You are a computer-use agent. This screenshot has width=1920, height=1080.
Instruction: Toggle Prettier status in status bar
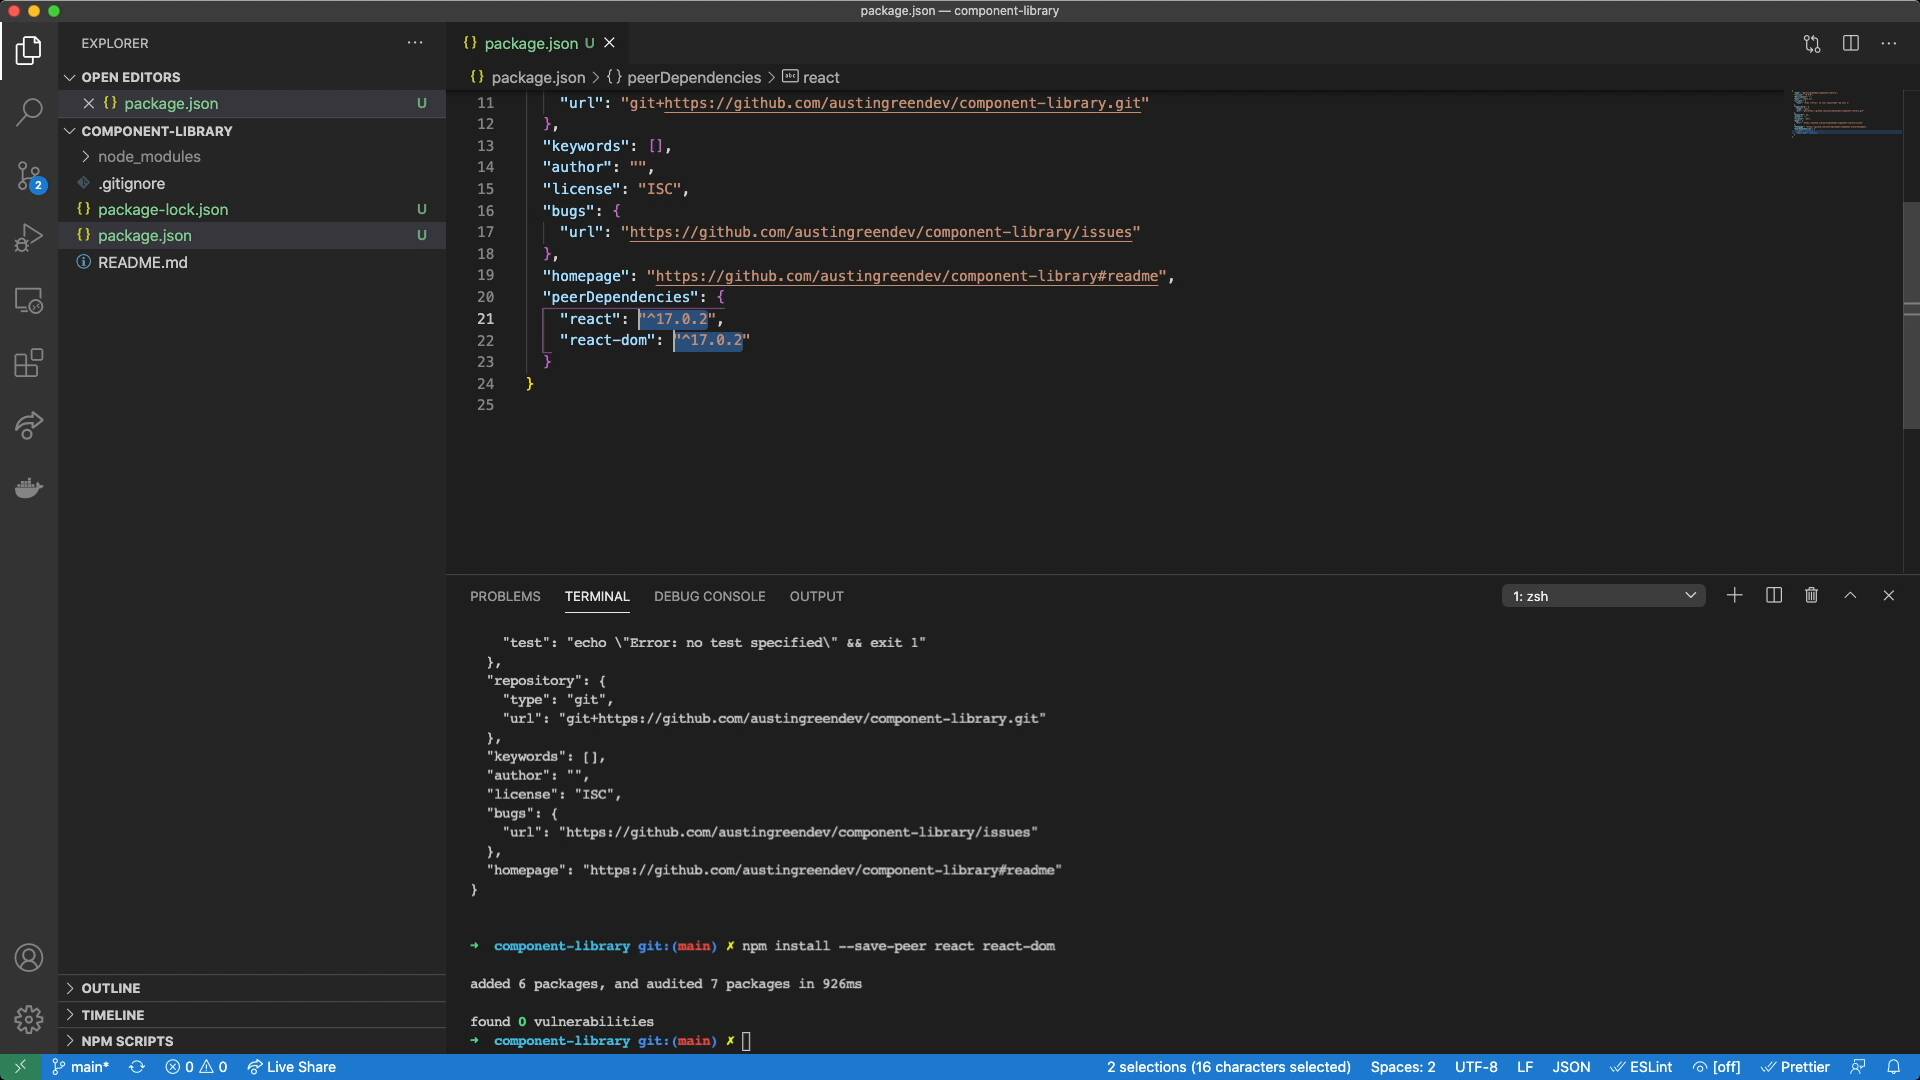click(x=1797, y=1067)
